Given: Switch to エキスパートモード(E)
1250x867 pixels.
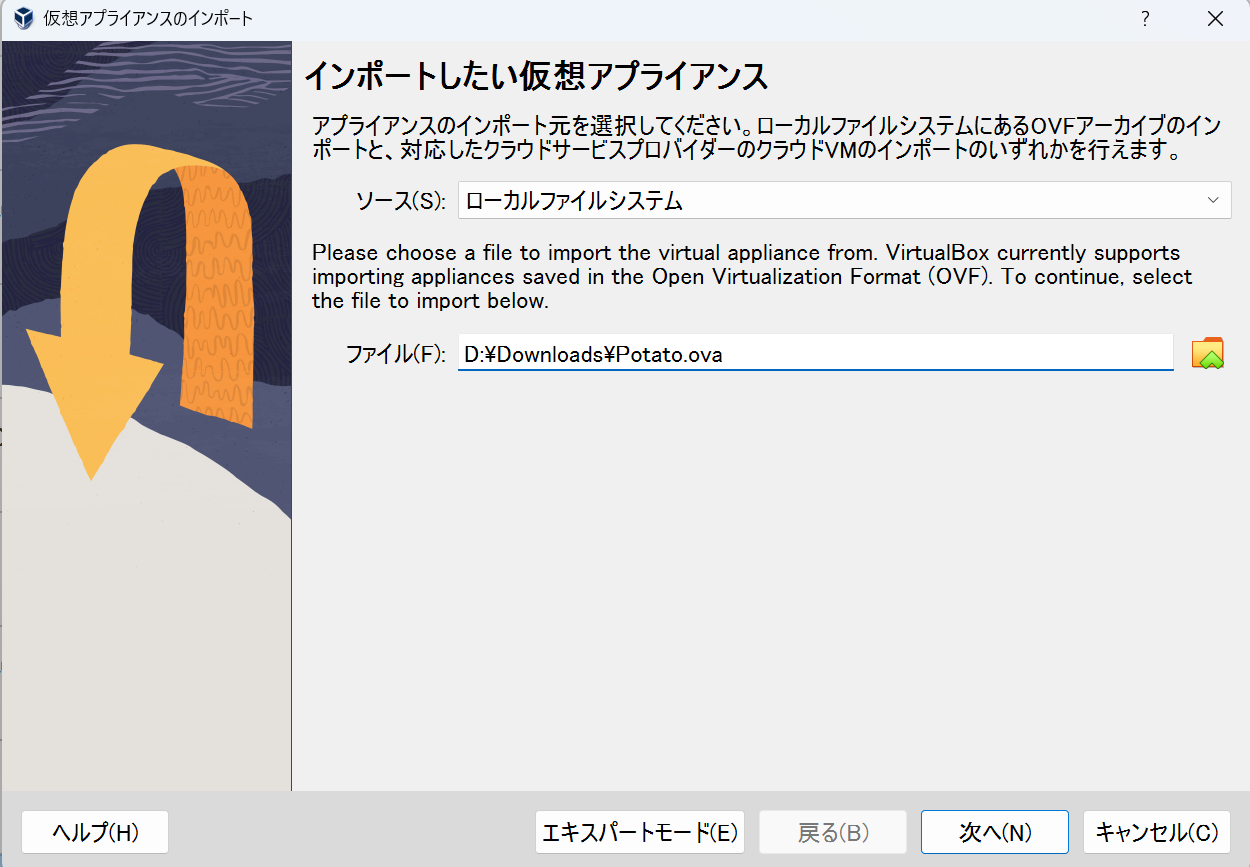Looking at the screenshot, I should pos(640,832).
